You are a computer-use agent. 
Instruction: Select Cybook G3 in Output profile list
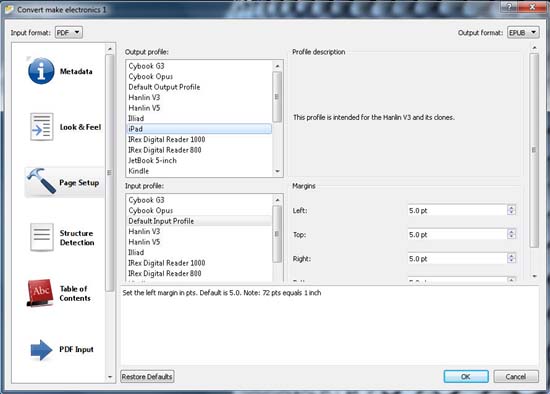(199, 66)
